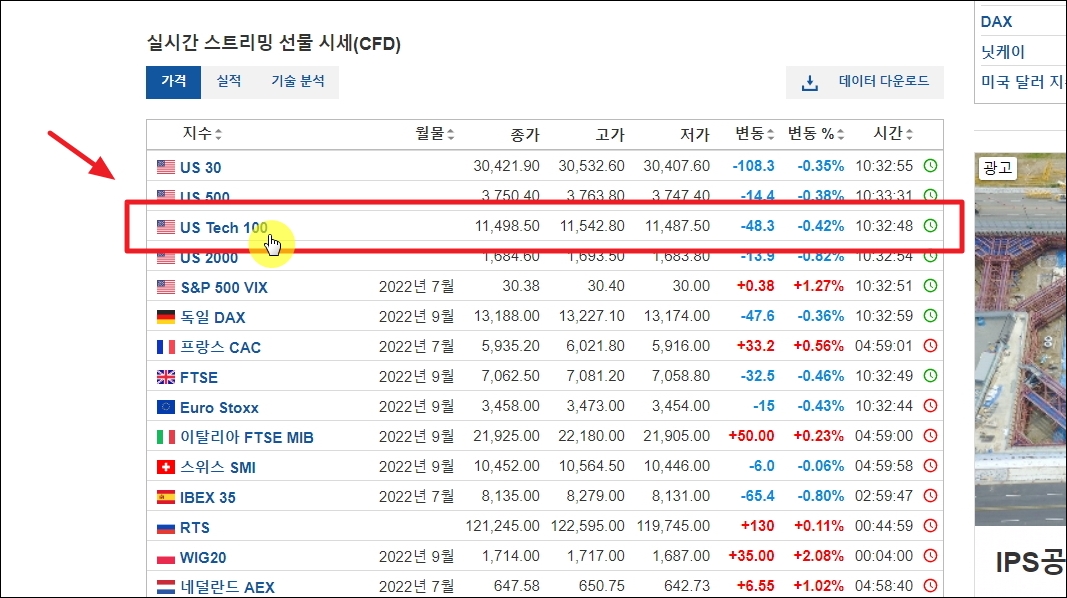Screen dimensions: 1067x598
Task: Click the red clock icon in 이탈리아 FTSE MIB row
Action: 930,435
